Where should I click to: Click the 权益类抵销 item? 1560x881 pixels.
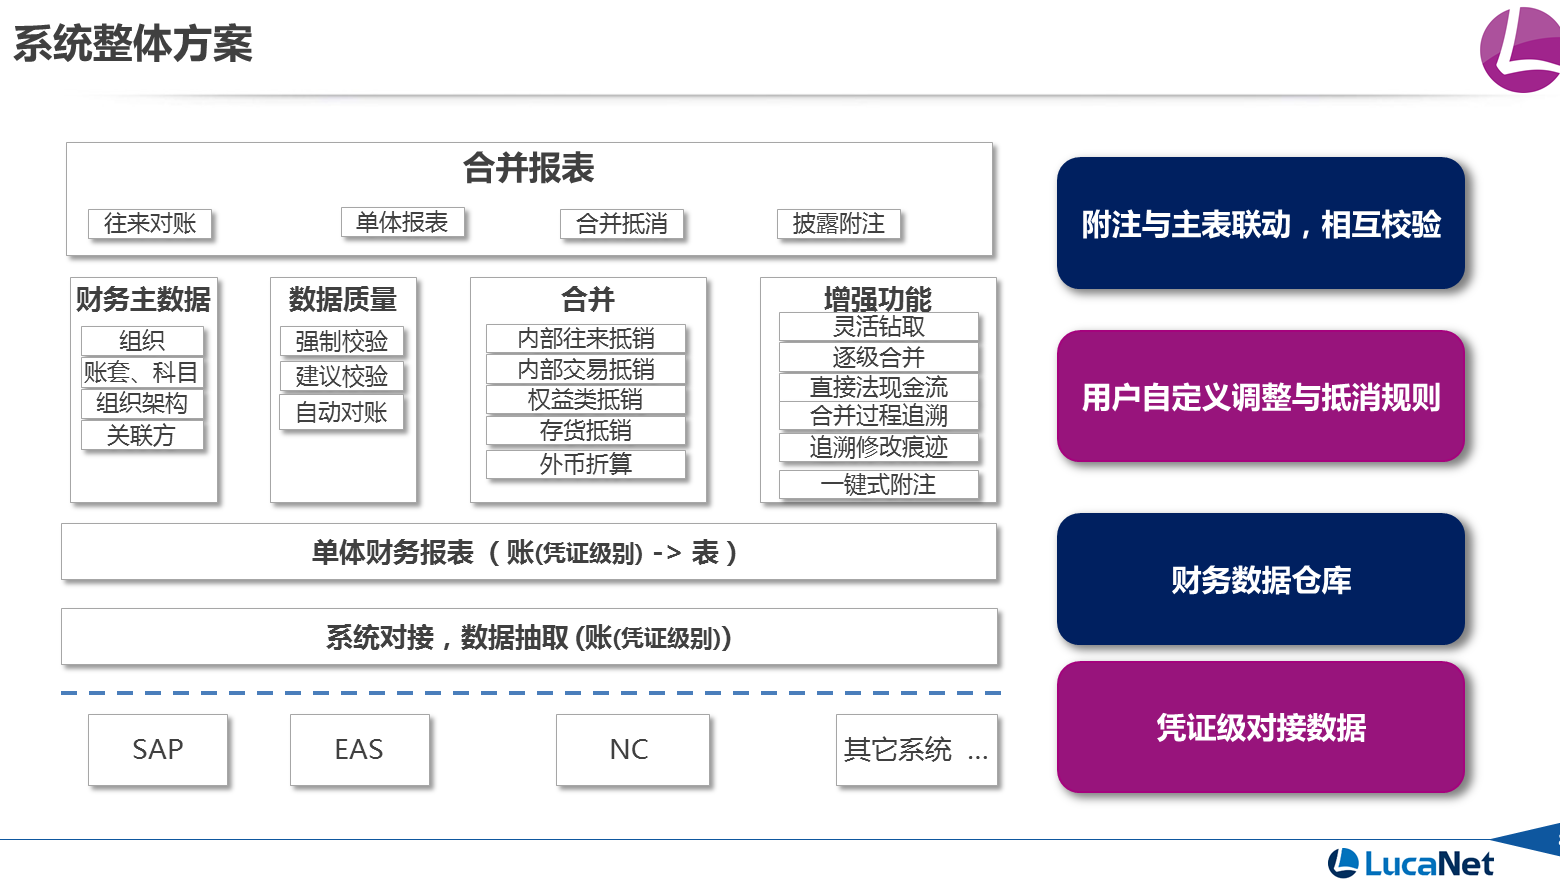[x=586, y=400]
